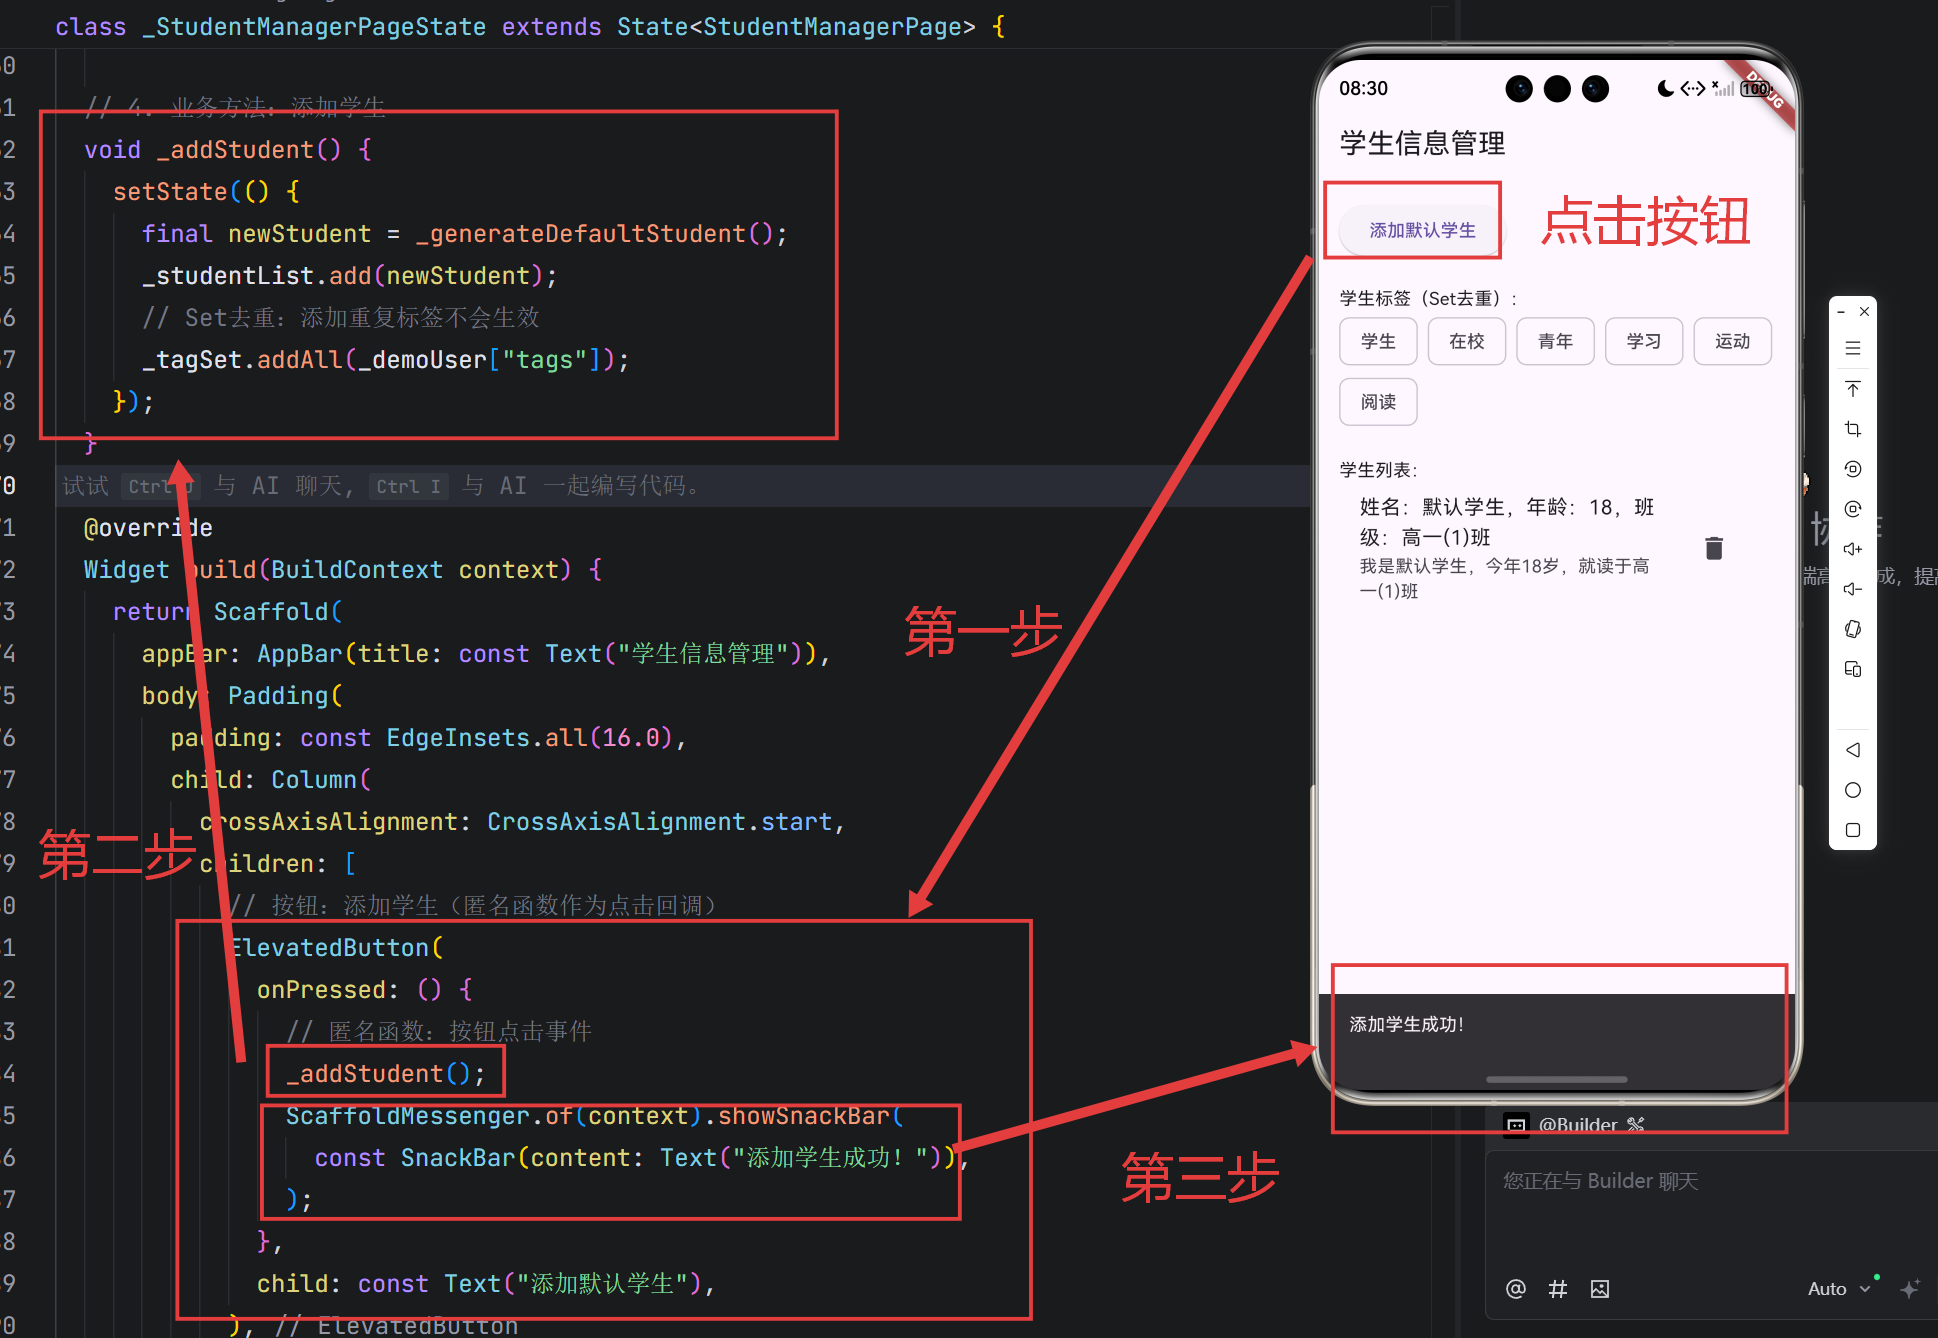Delete the 默认学生 entry with trash icon
The image size is (1938, 1338).
(1713, 548)
